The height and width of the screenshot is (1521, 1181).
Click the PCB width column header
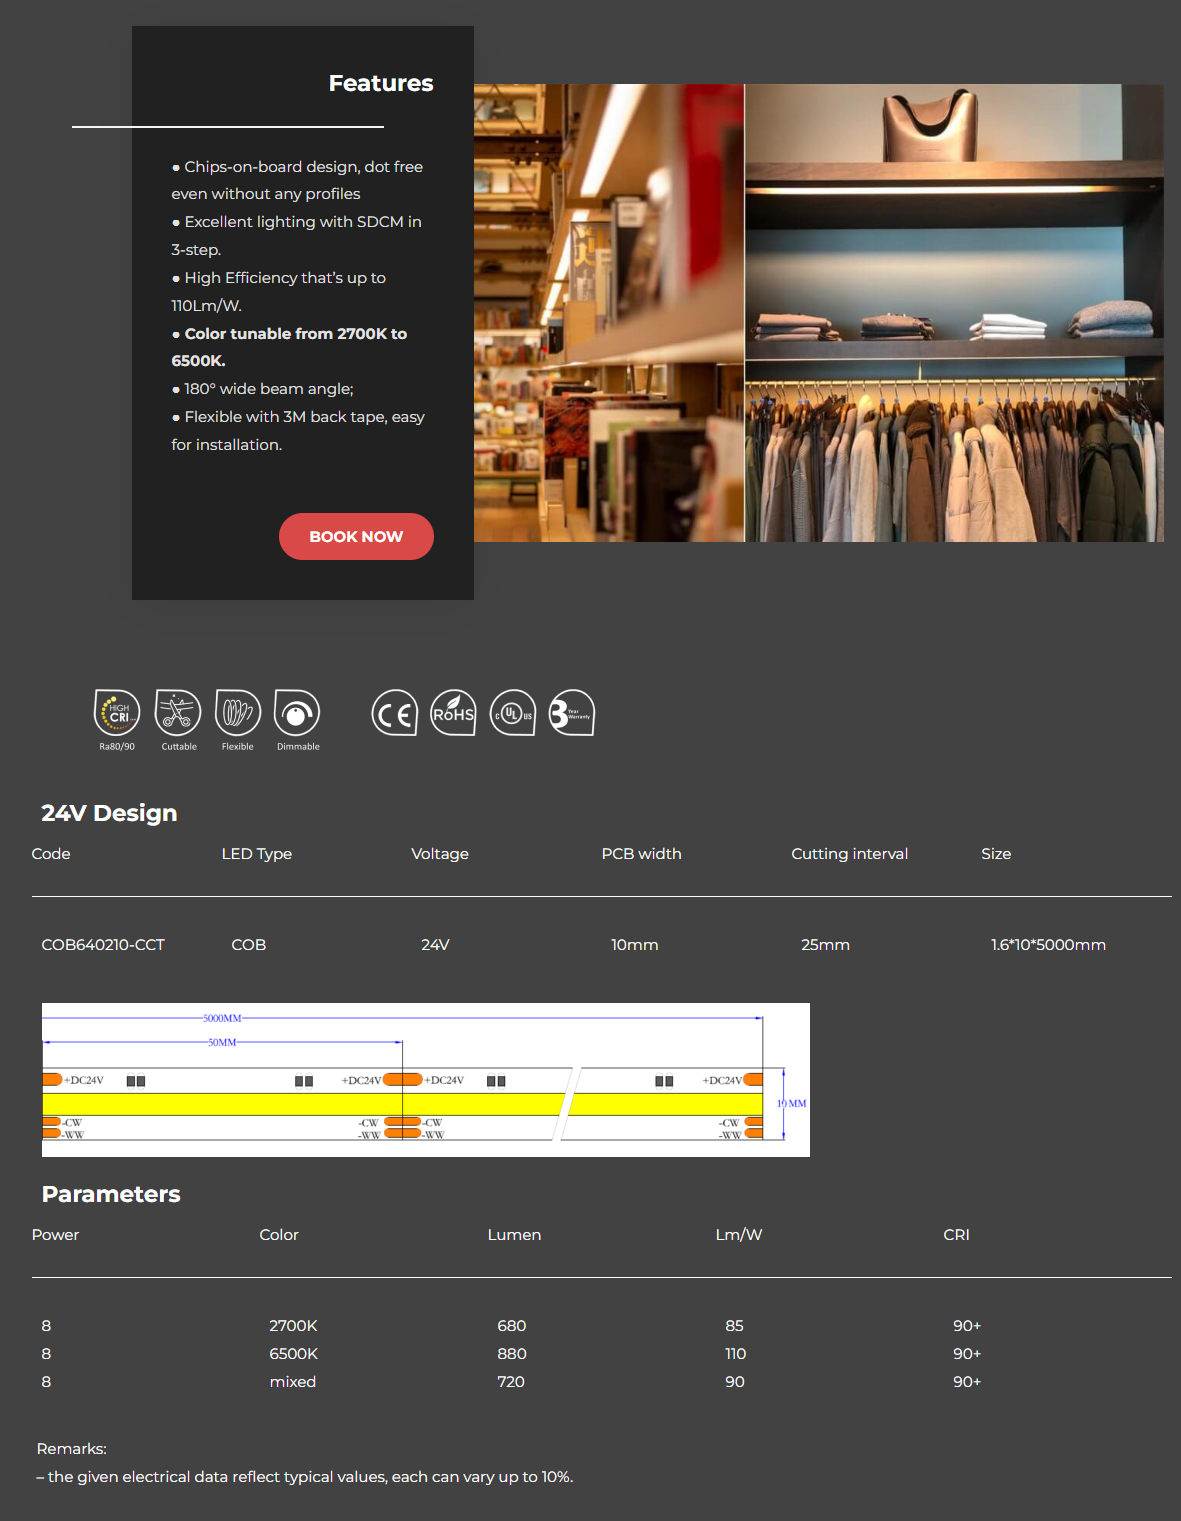click(641, 854)
